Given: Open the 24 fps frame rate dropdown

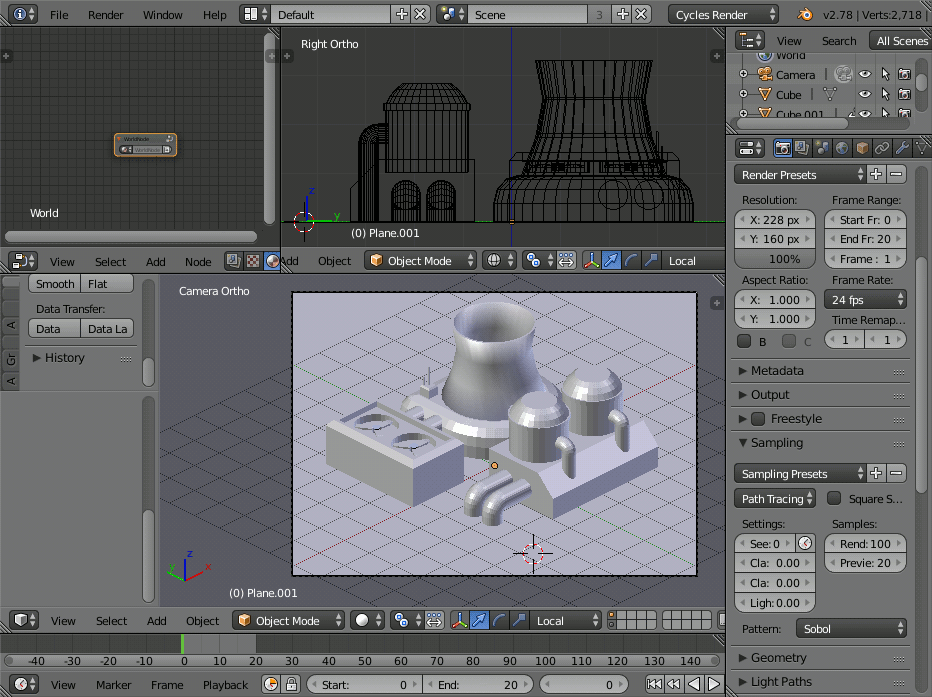Looking at the screenshot, I should [x=866, y=300].
